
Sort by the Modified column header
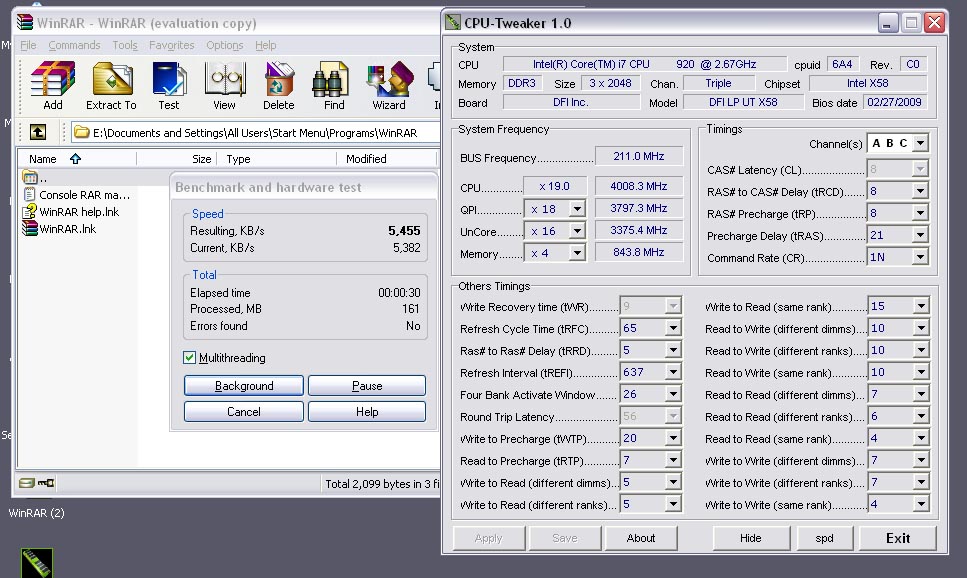[x=389, y=159]
